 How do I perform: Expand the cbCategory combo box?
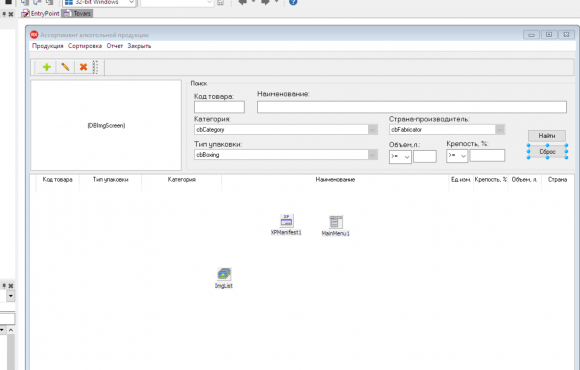coord(372,130)
